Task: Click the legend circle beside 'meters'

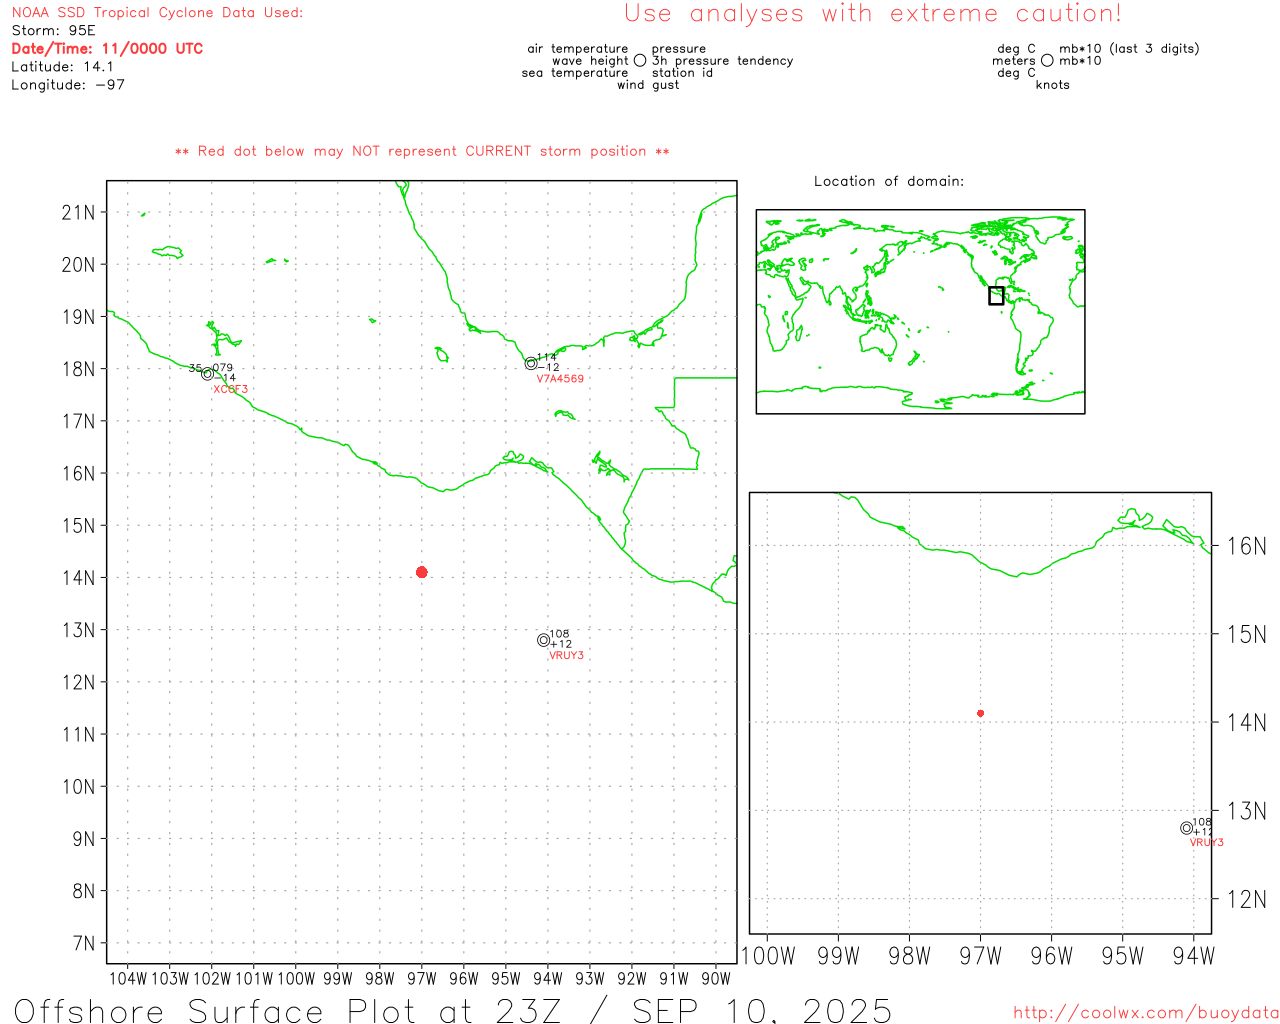Action: pos(1047,61)
